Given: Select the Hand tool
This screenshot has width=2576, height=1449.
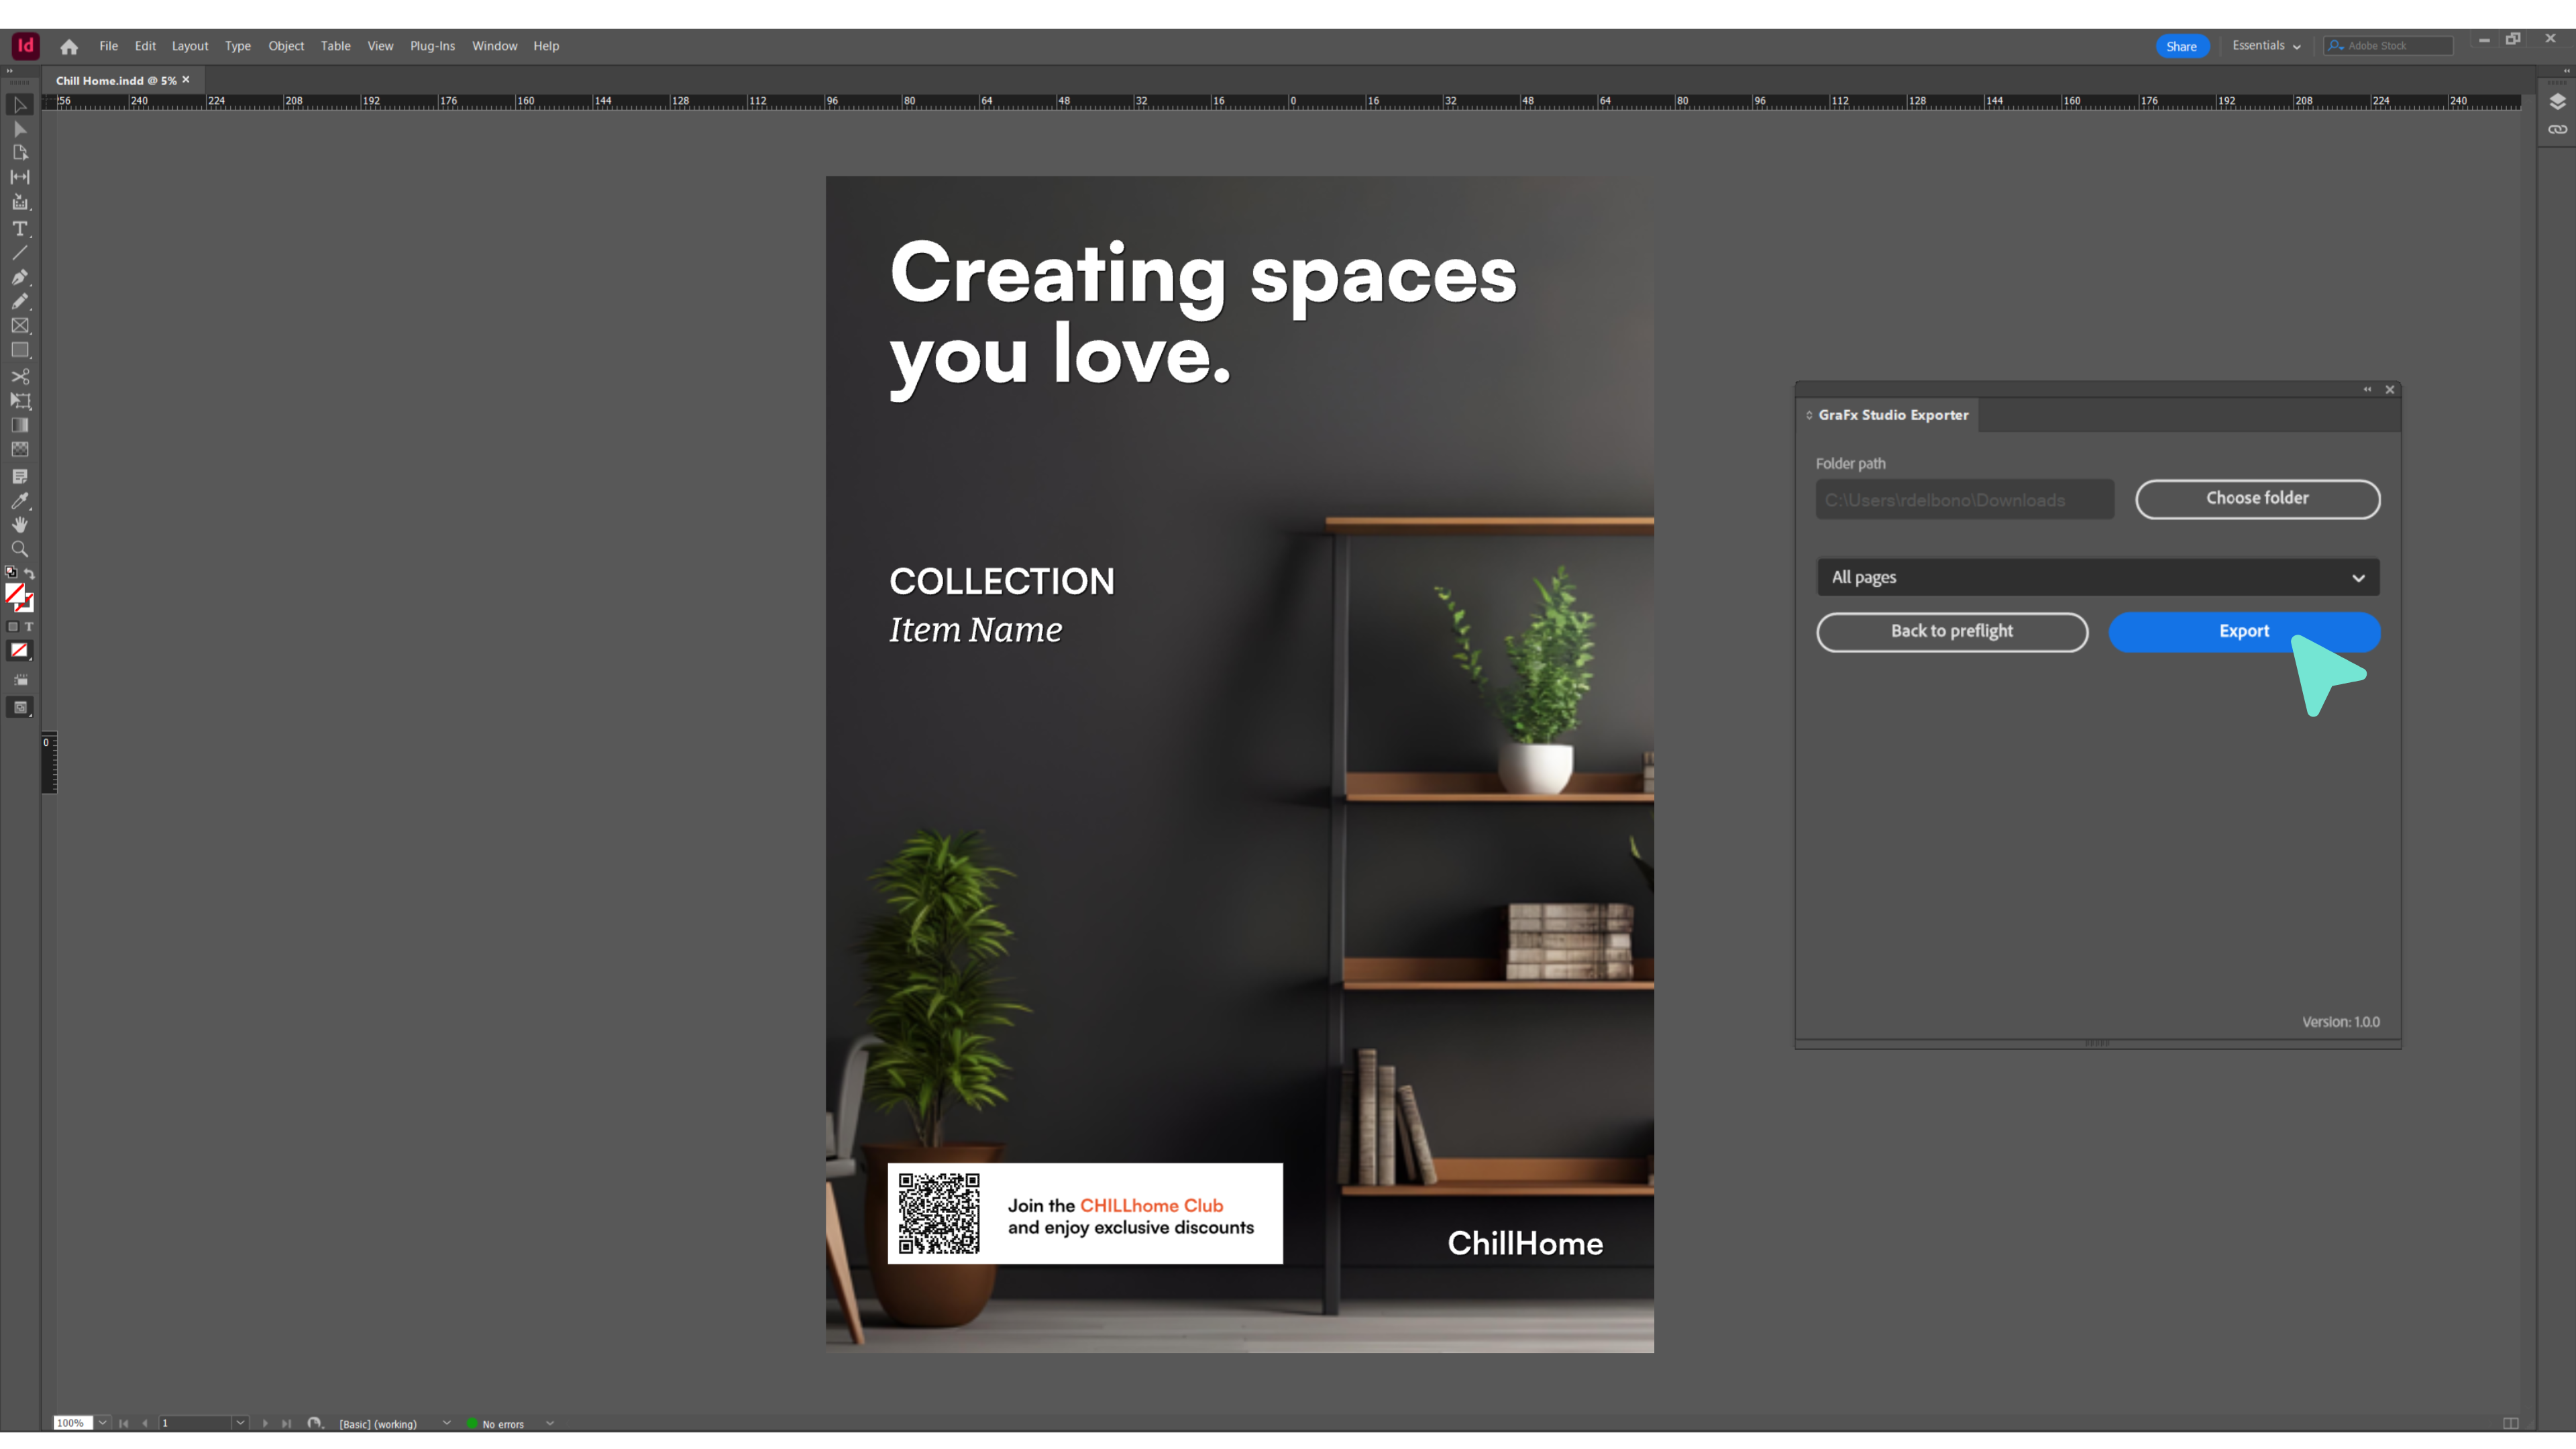Looking at the screenshot, I should pos(20,525).
